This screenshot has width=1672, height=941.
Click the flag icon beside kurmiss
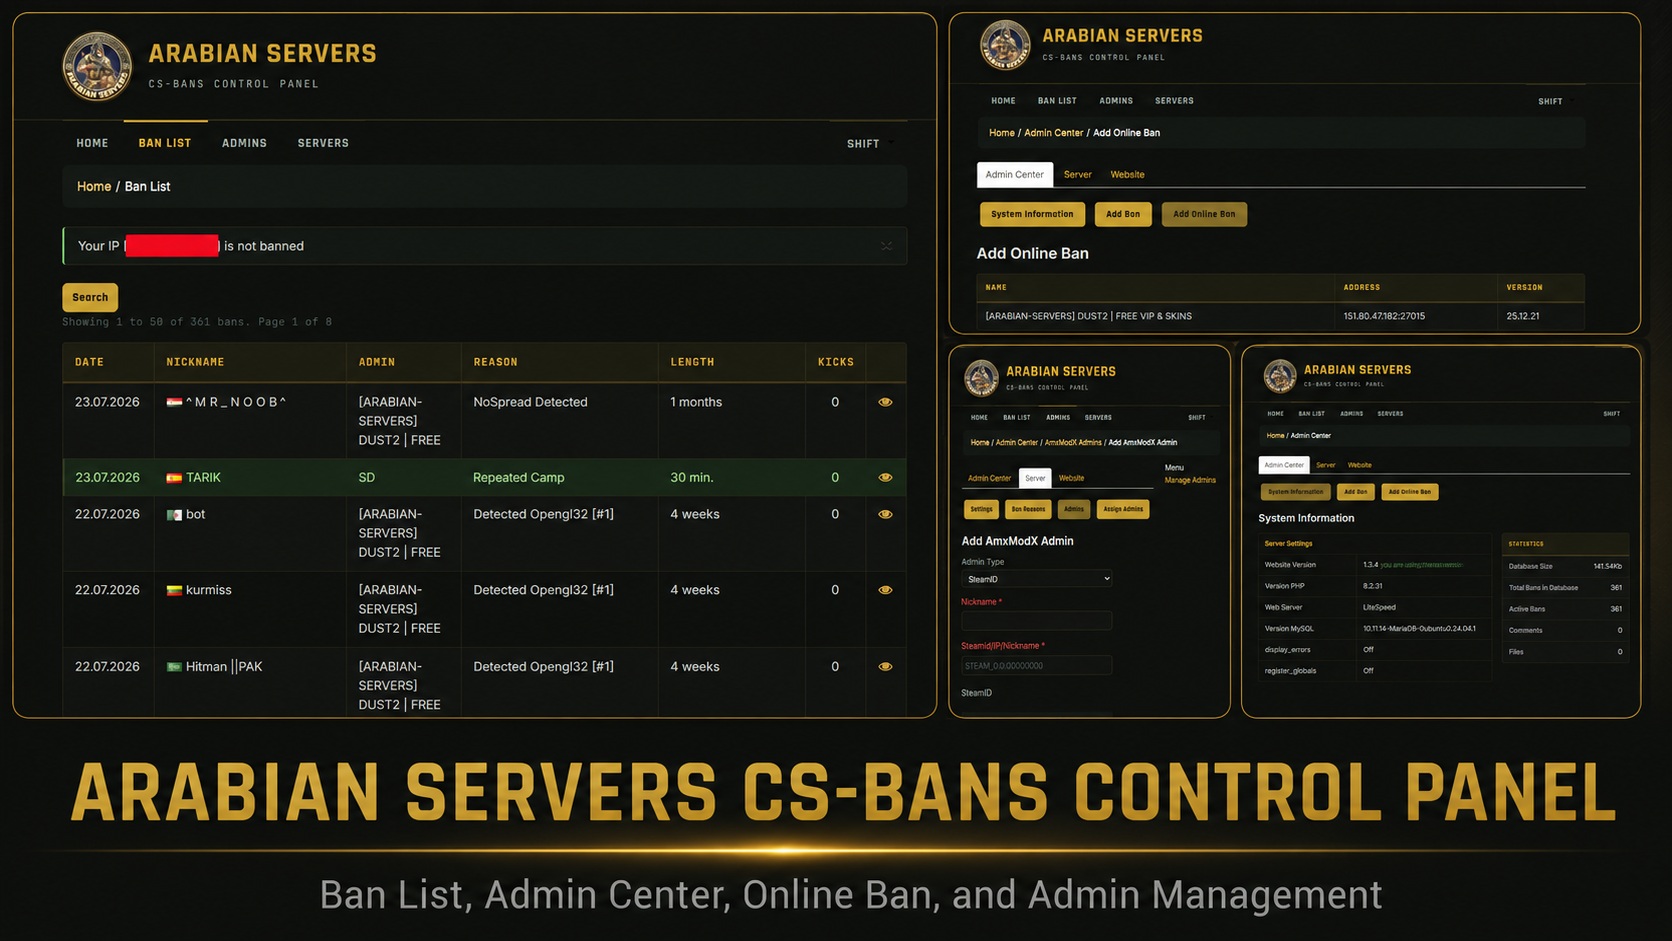tap(174, 590)
